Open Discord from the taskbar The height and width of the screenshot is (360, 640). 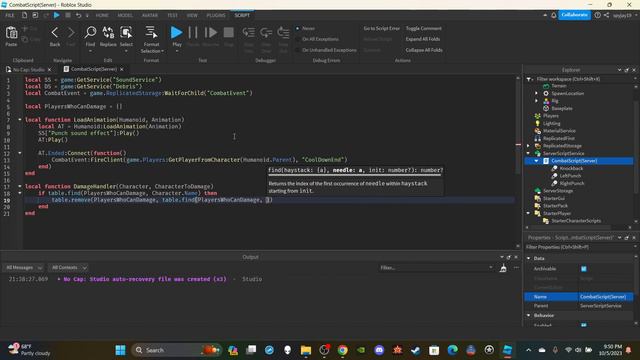[x=379, y=350]
